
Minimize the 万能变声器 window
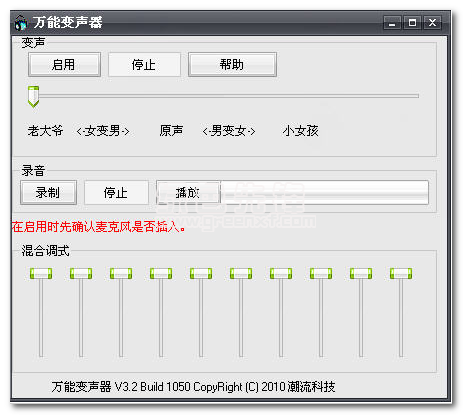coord(392,23)
